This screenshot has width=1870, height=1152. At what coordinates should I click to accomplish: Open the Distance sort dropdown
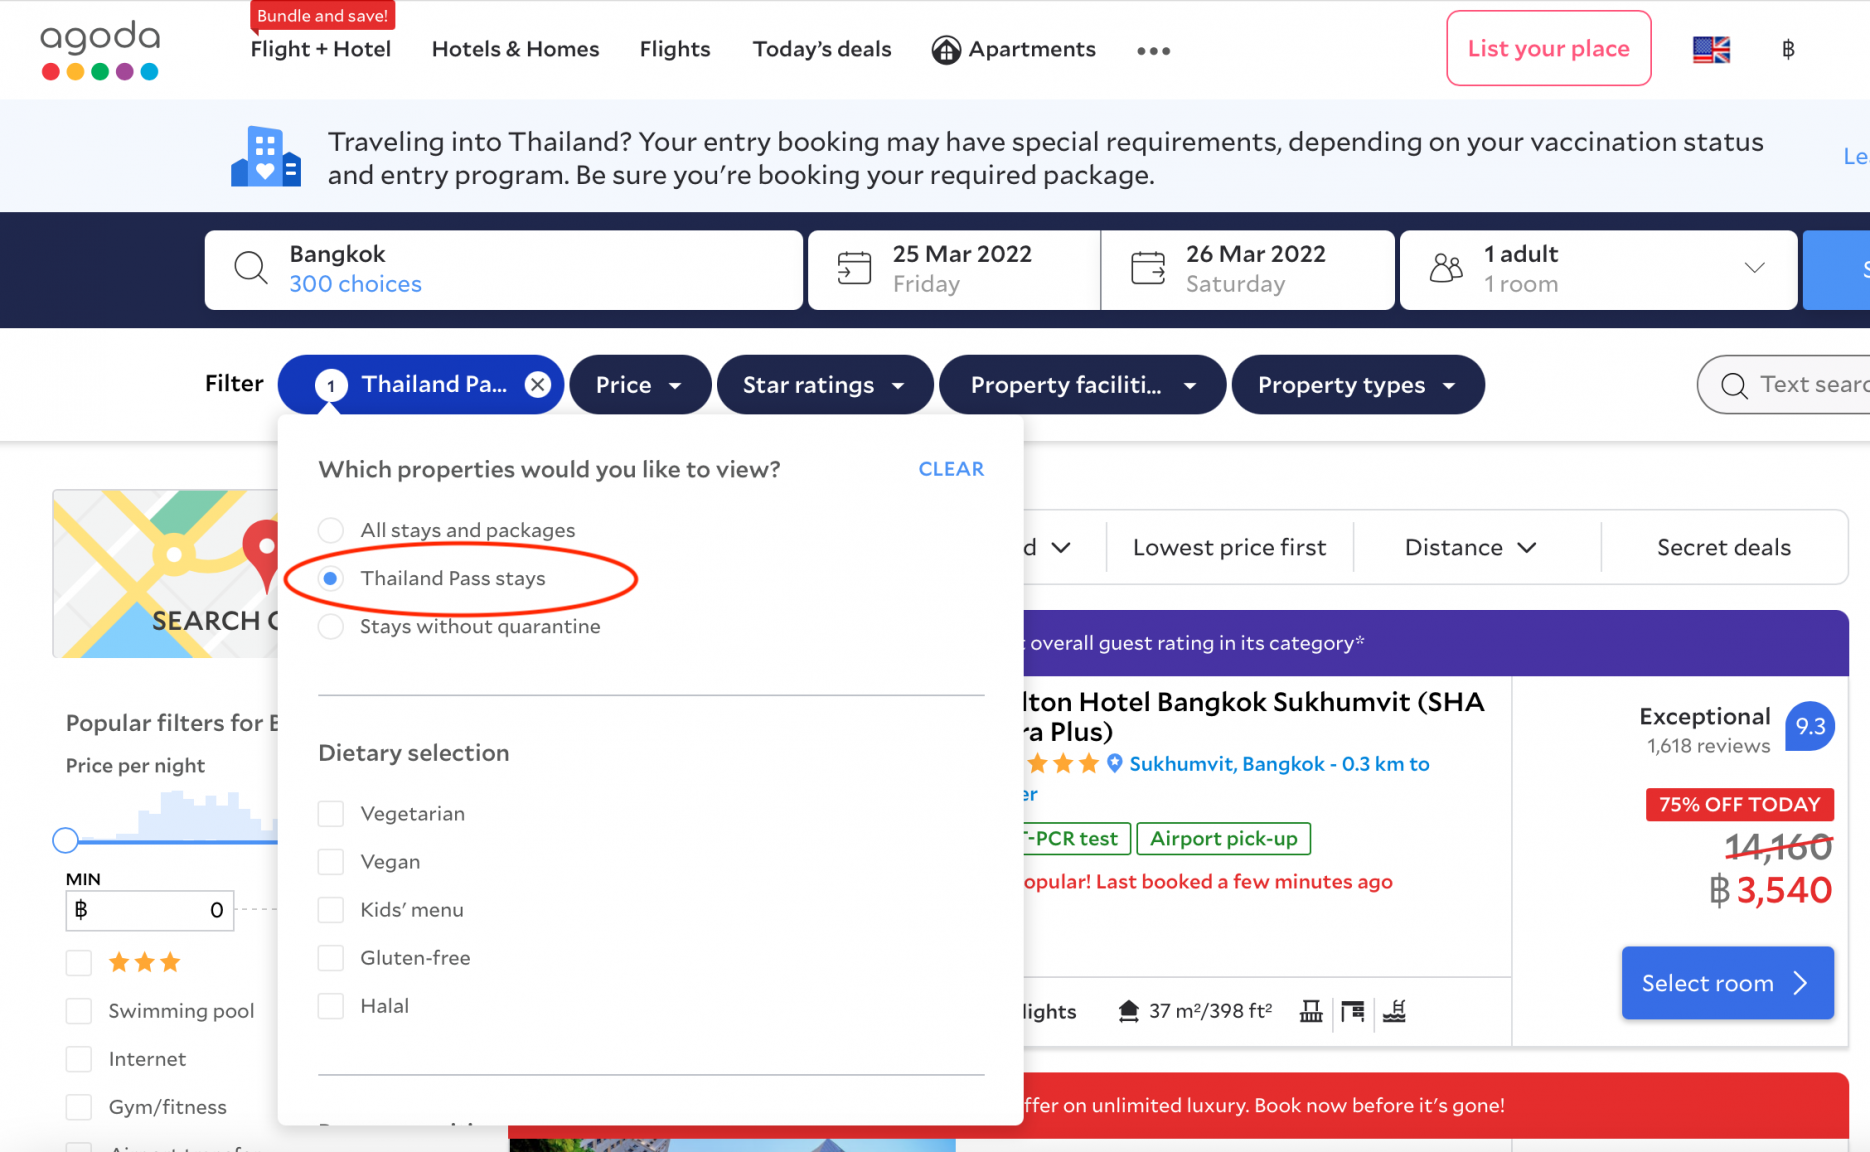pyautogui.click(x=1470, y=547)
